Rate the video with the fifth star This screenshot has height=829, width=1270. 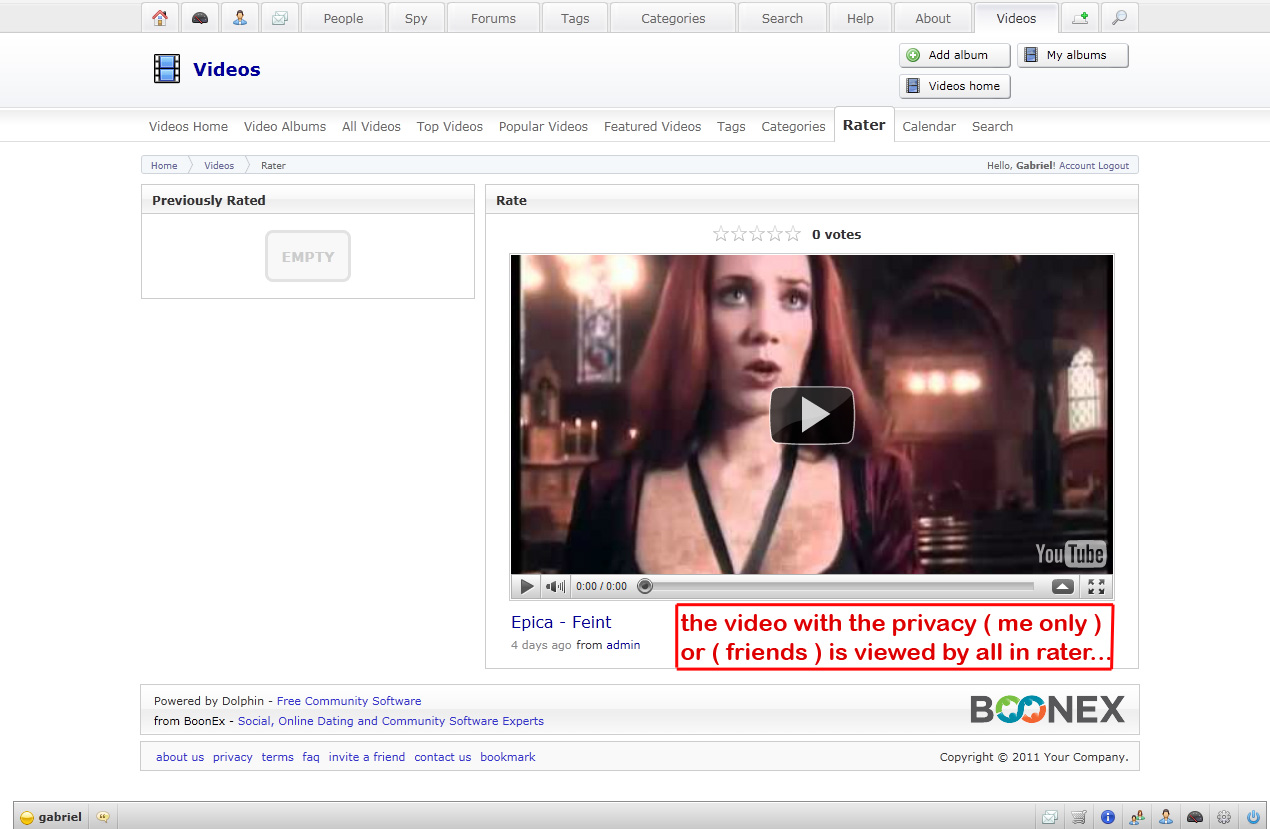click(793, 234)
